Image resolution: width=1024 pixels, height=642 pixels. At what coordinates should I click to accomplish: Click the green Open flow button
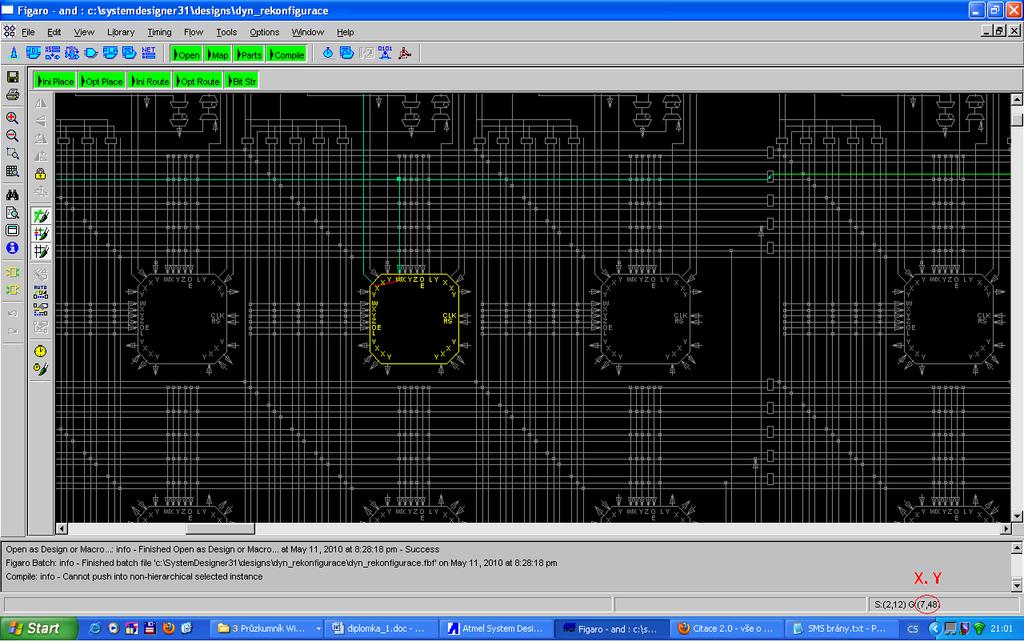[x=186, y=54]
